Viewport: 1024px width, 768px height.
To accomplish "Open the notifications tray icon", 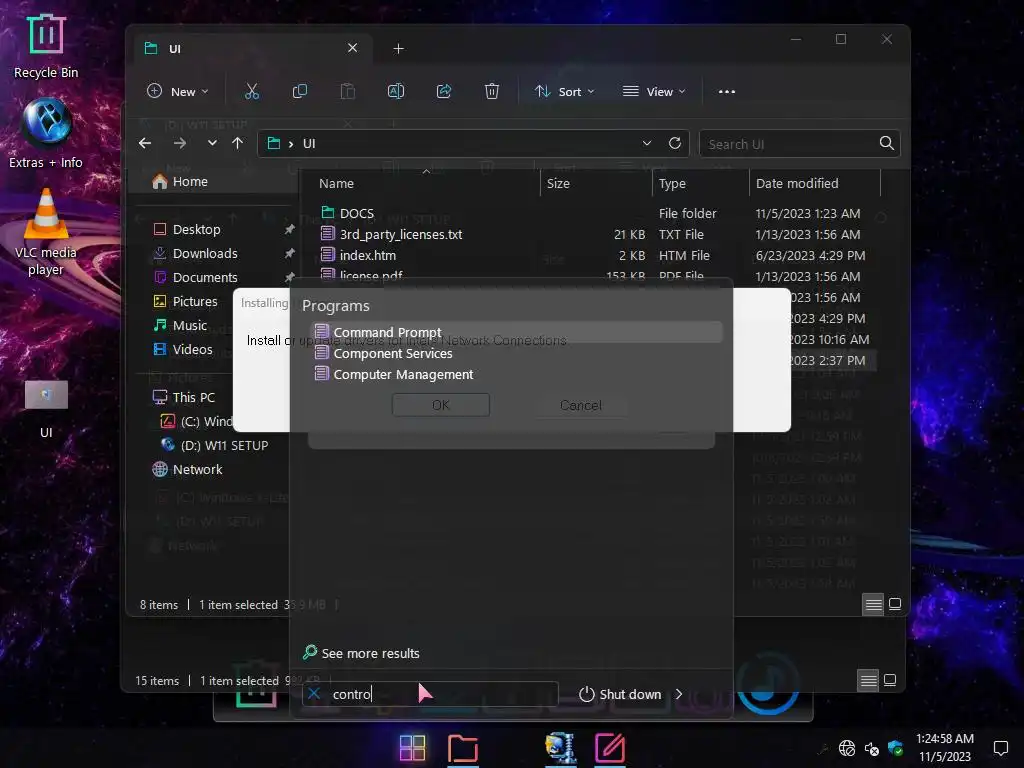I will pos(1000,748).
